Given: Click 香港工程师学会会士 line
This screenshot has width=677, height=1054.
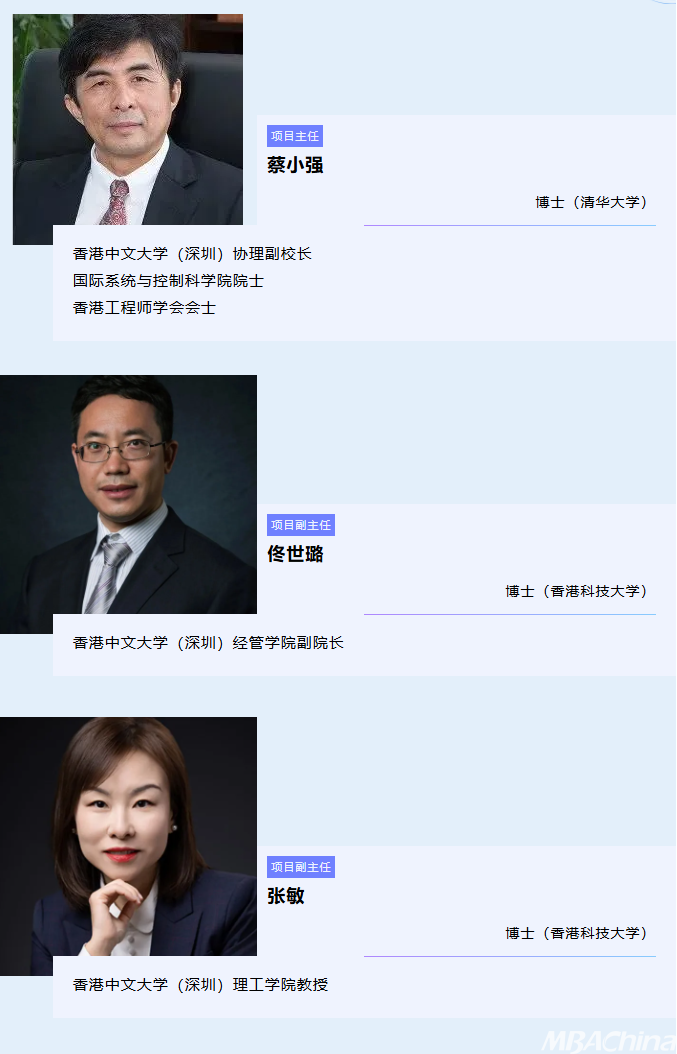Looking at the screenshot, I should [x=144, y=308].
